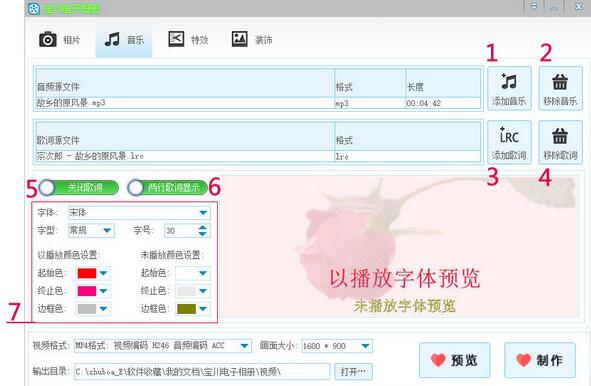
Task: Open the 相片 (Photos) tab
Action: click(x=60, y=40)
